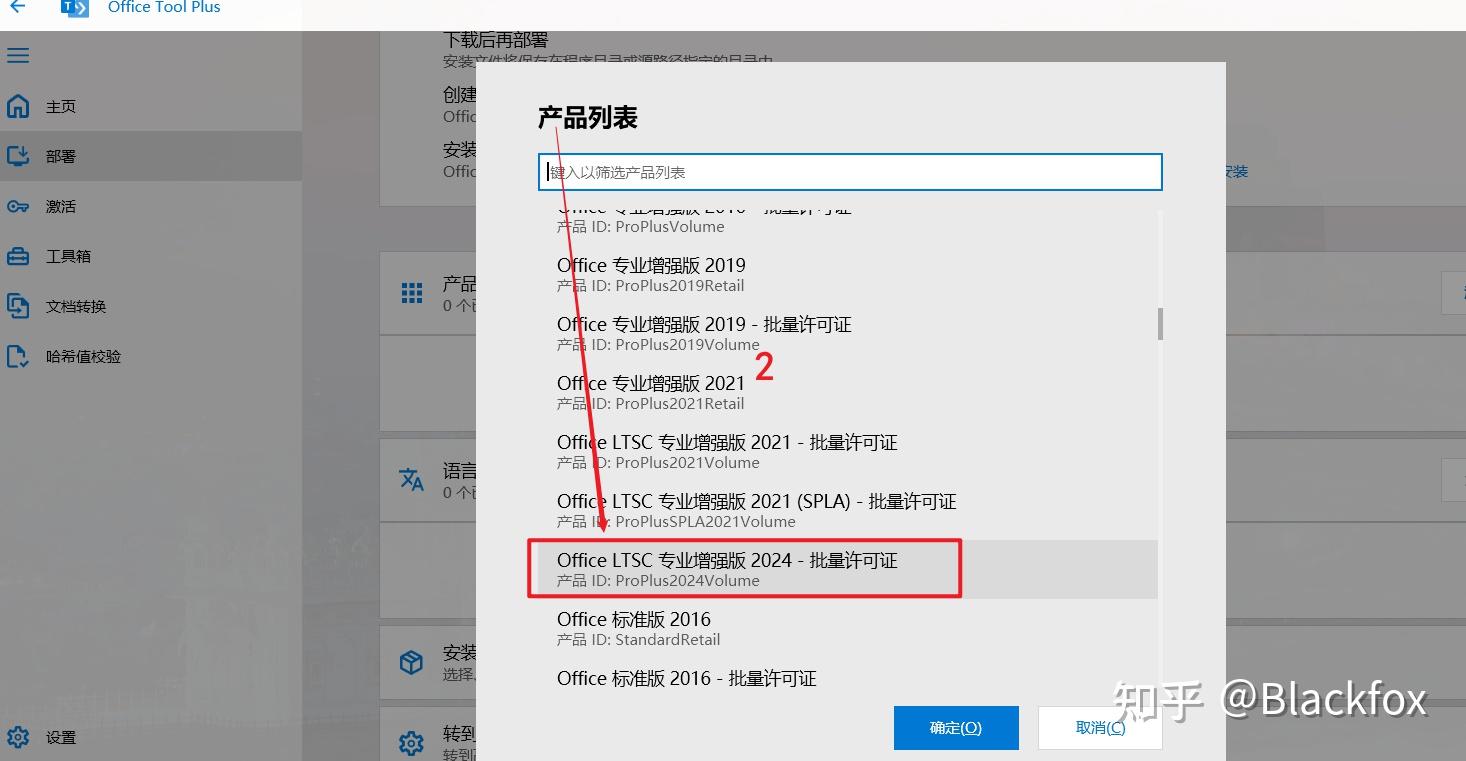Viewport: 1466px width, 761px height.
Task: Select Office 专业增强版 2021 retail entry
Action: coord(847,392)
